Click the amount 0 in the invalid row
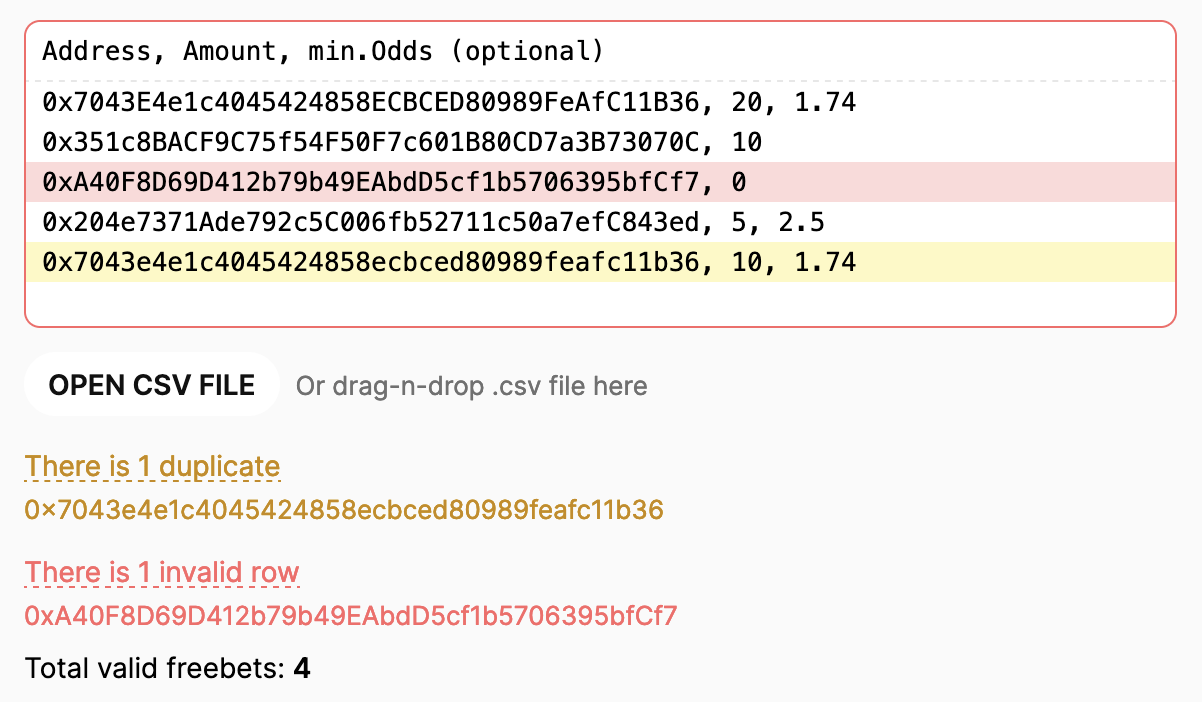 [x=738, y=182]
